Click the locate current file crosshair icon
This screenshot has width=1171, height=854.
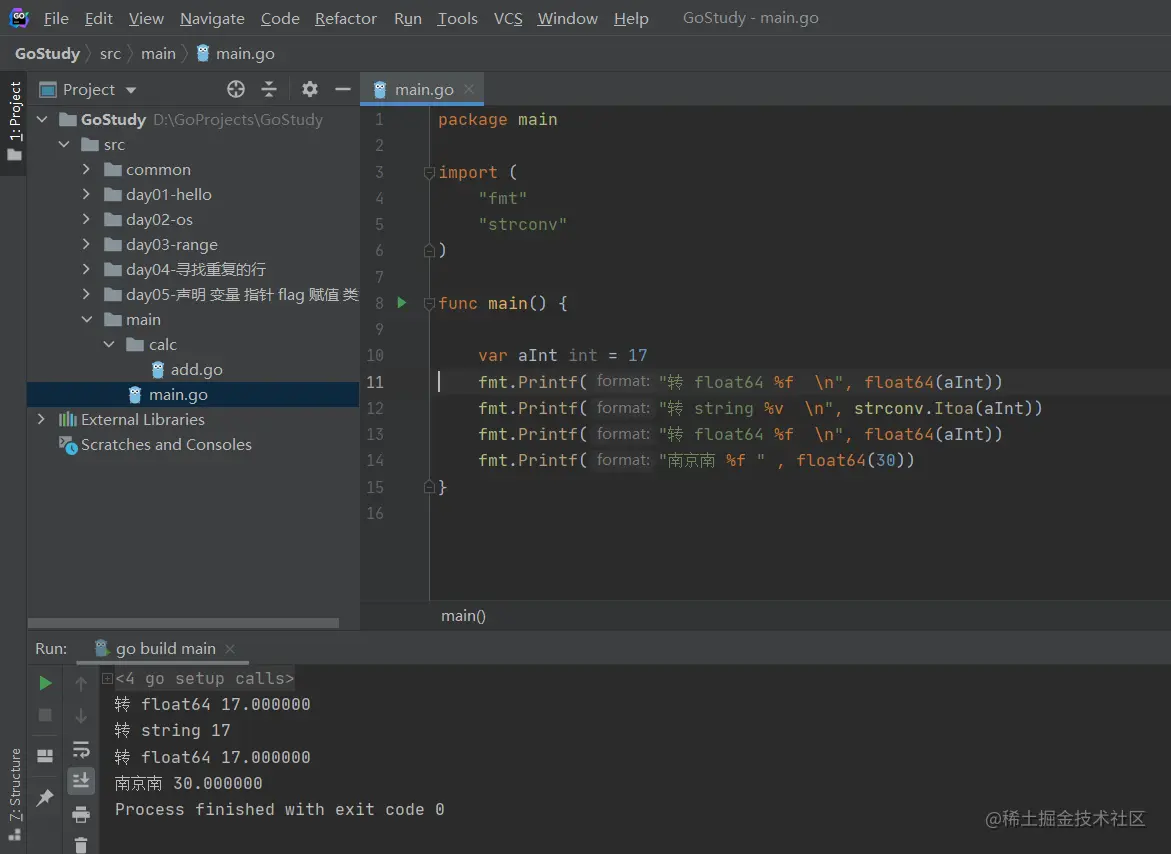[236, 90]
